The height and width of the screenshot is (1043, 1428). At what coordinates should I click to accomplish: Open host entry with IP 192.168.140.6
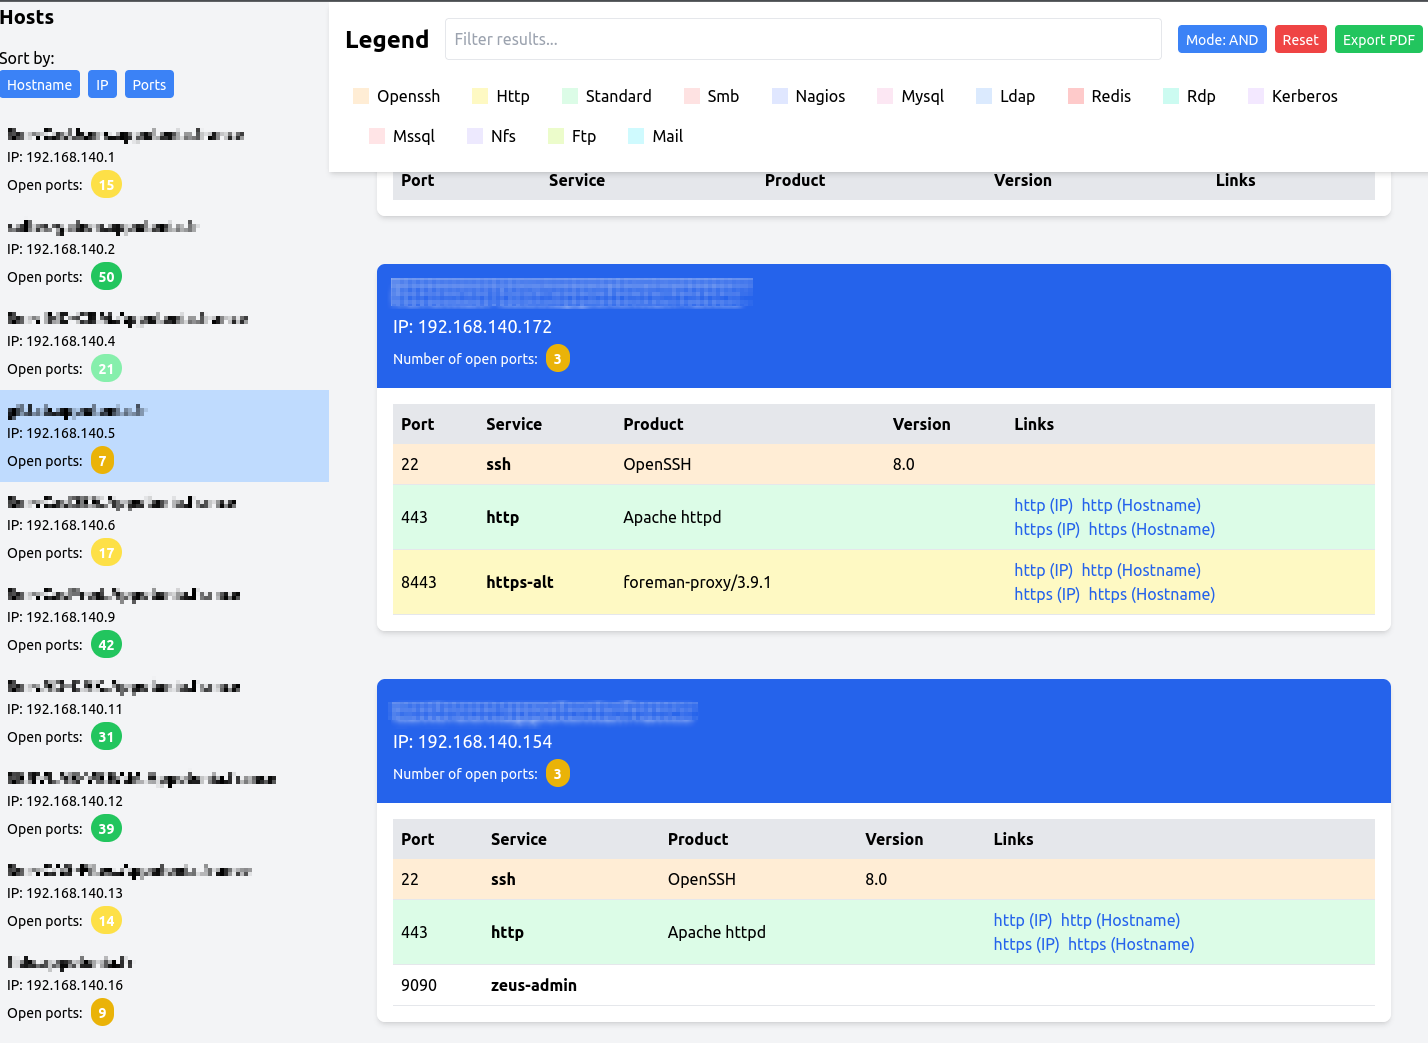click(x=164, y=528)
